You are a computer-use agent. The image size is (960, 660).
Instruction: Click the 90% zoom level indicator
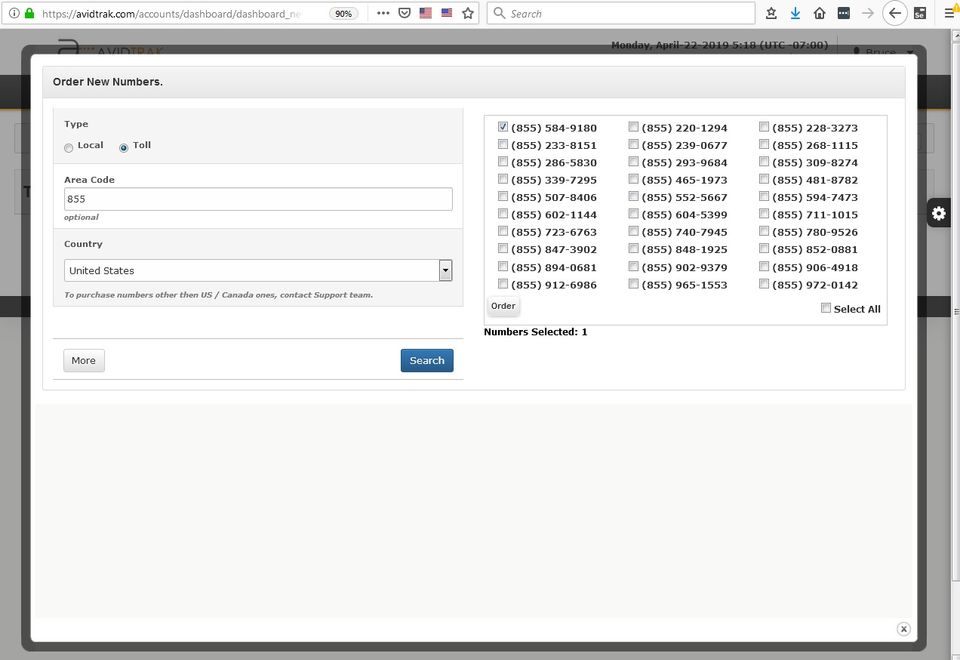click(343, 13)
